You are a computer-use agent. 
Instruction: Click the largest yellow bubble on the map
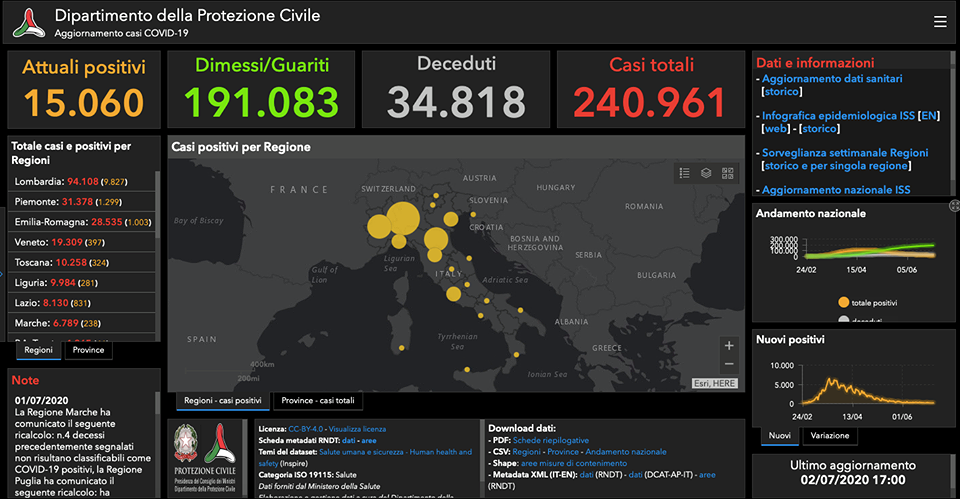point(402,220)
